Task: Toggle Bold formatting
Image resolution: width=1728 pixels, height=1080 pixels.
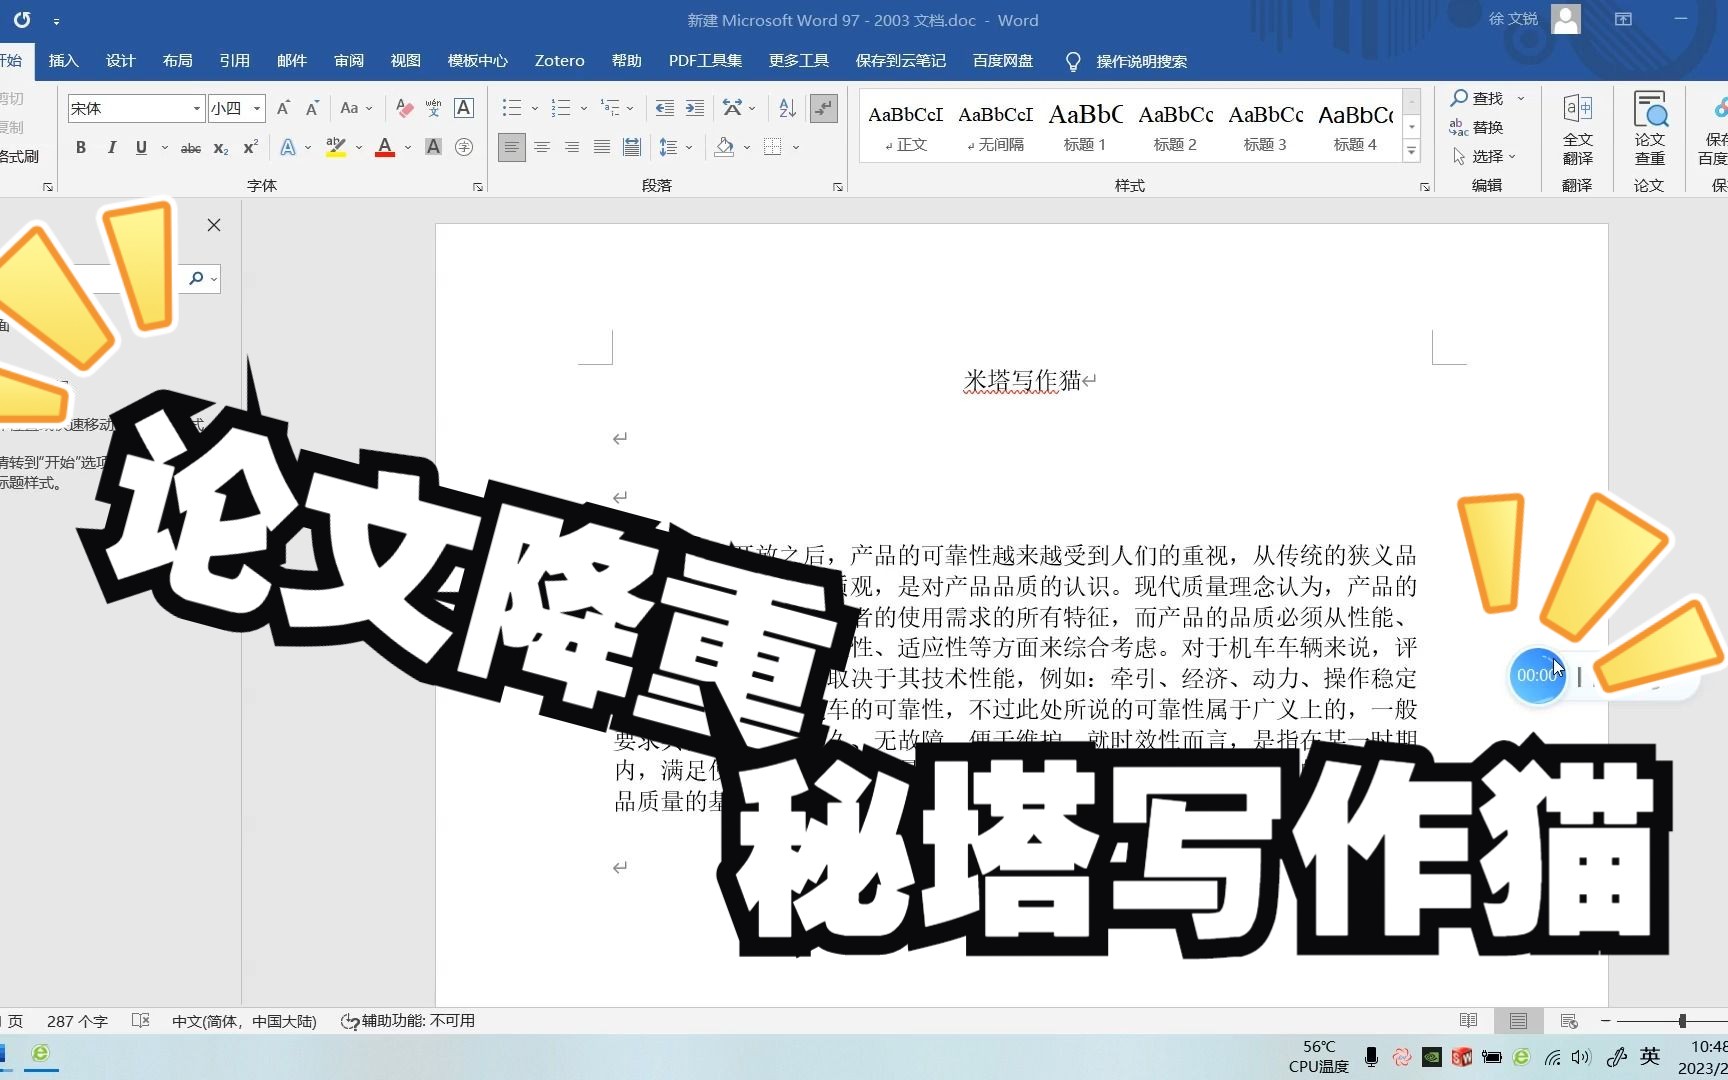Action: pos(81,148)
